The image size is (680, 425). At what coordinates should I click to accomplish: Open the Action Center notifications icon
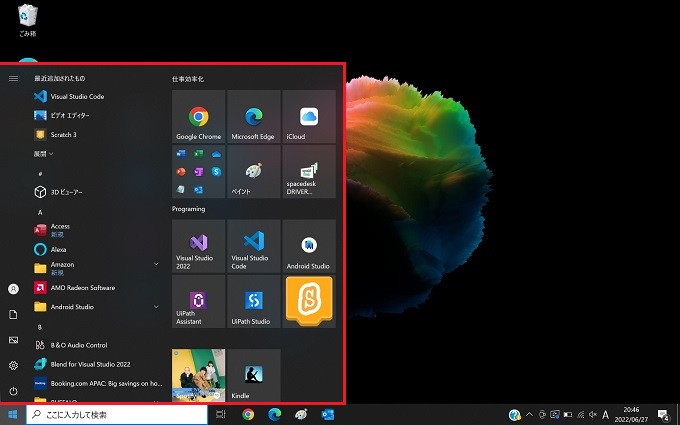tap(664, 415)
